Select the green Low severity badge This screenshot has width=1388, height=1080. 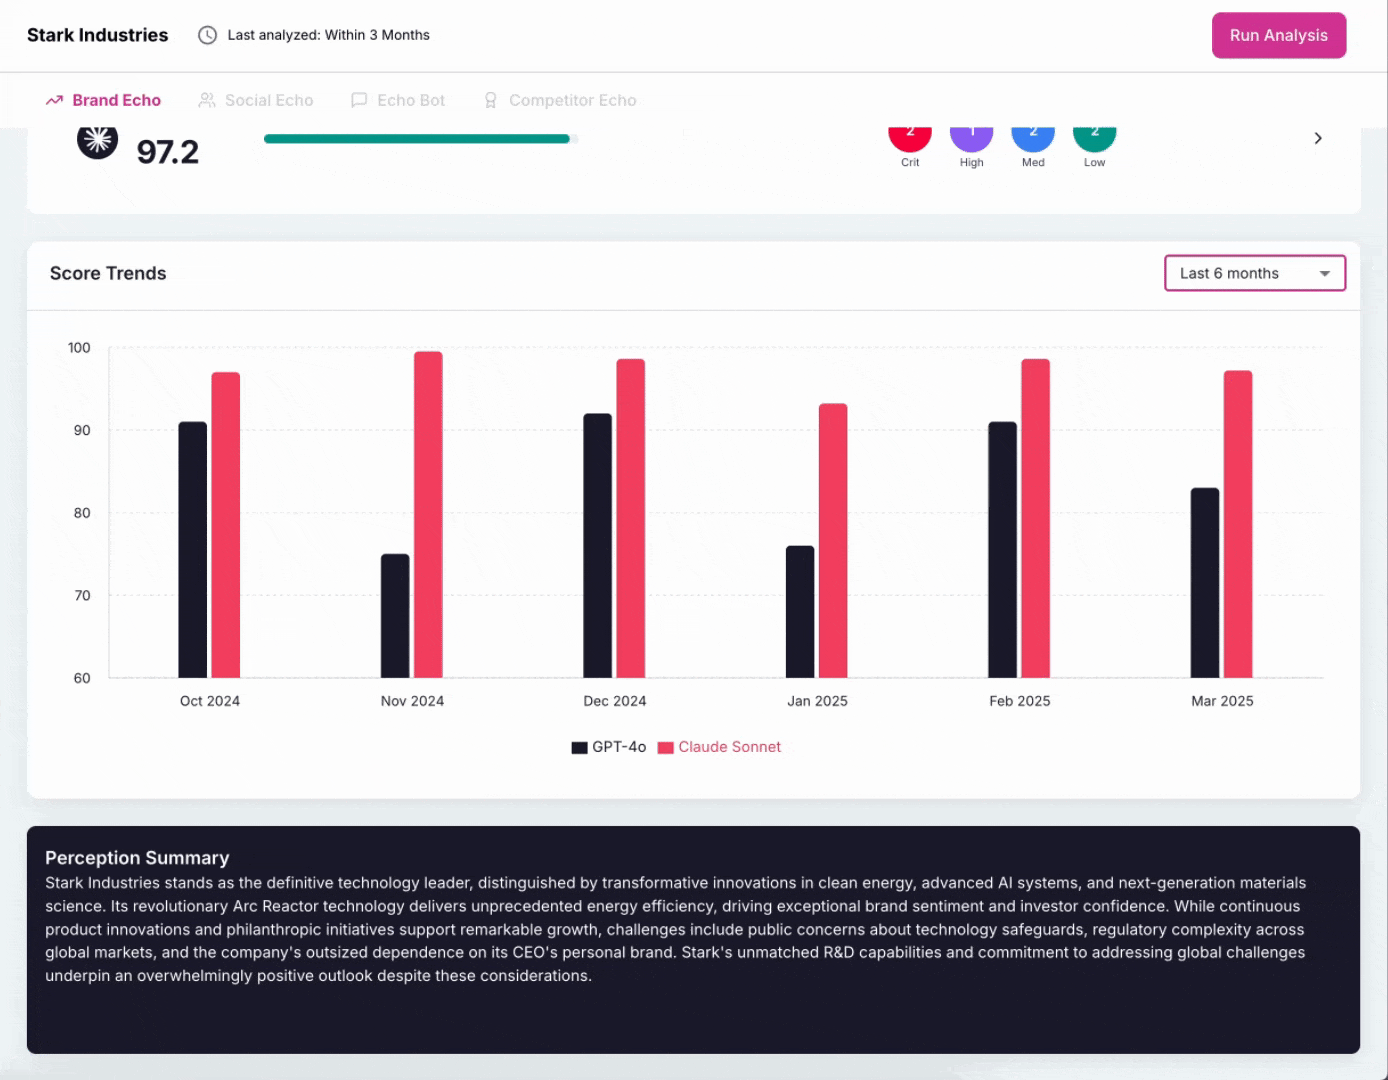click(x=1094, y=140)
